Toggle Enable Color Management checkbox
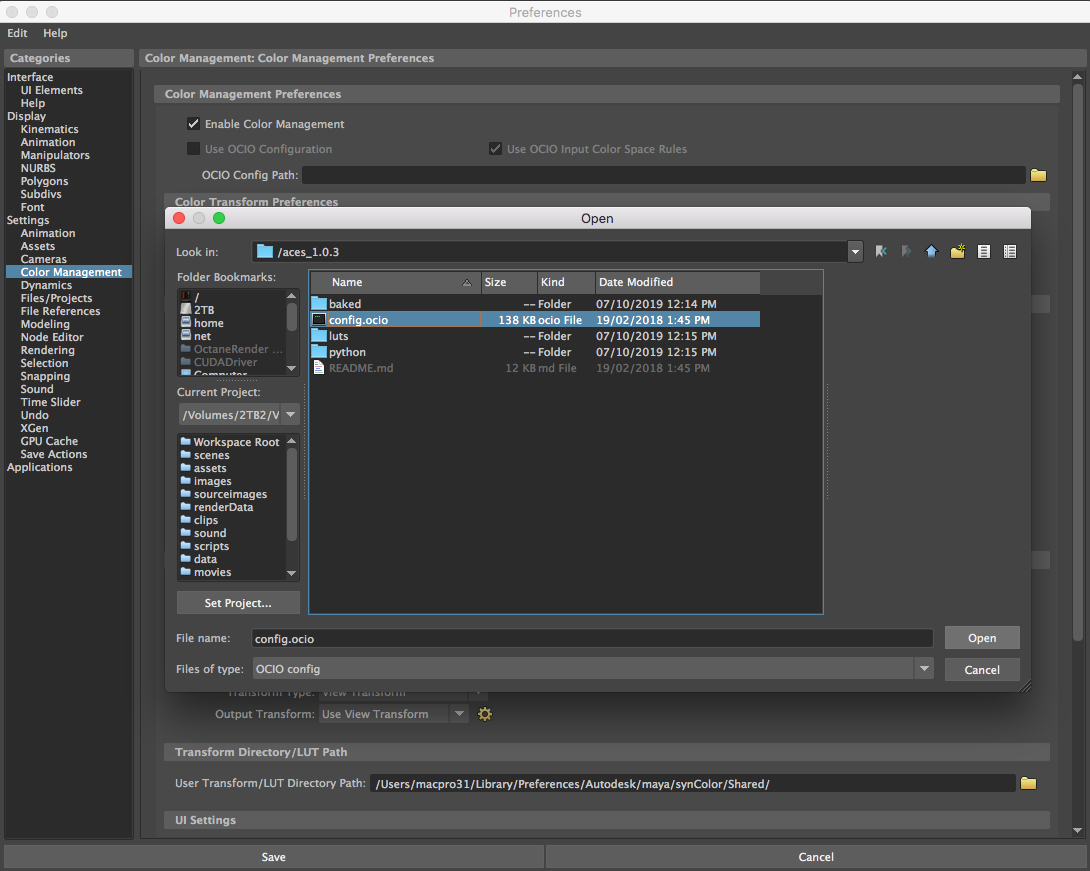The image size is (1090, 871). [x=194, y=124]
